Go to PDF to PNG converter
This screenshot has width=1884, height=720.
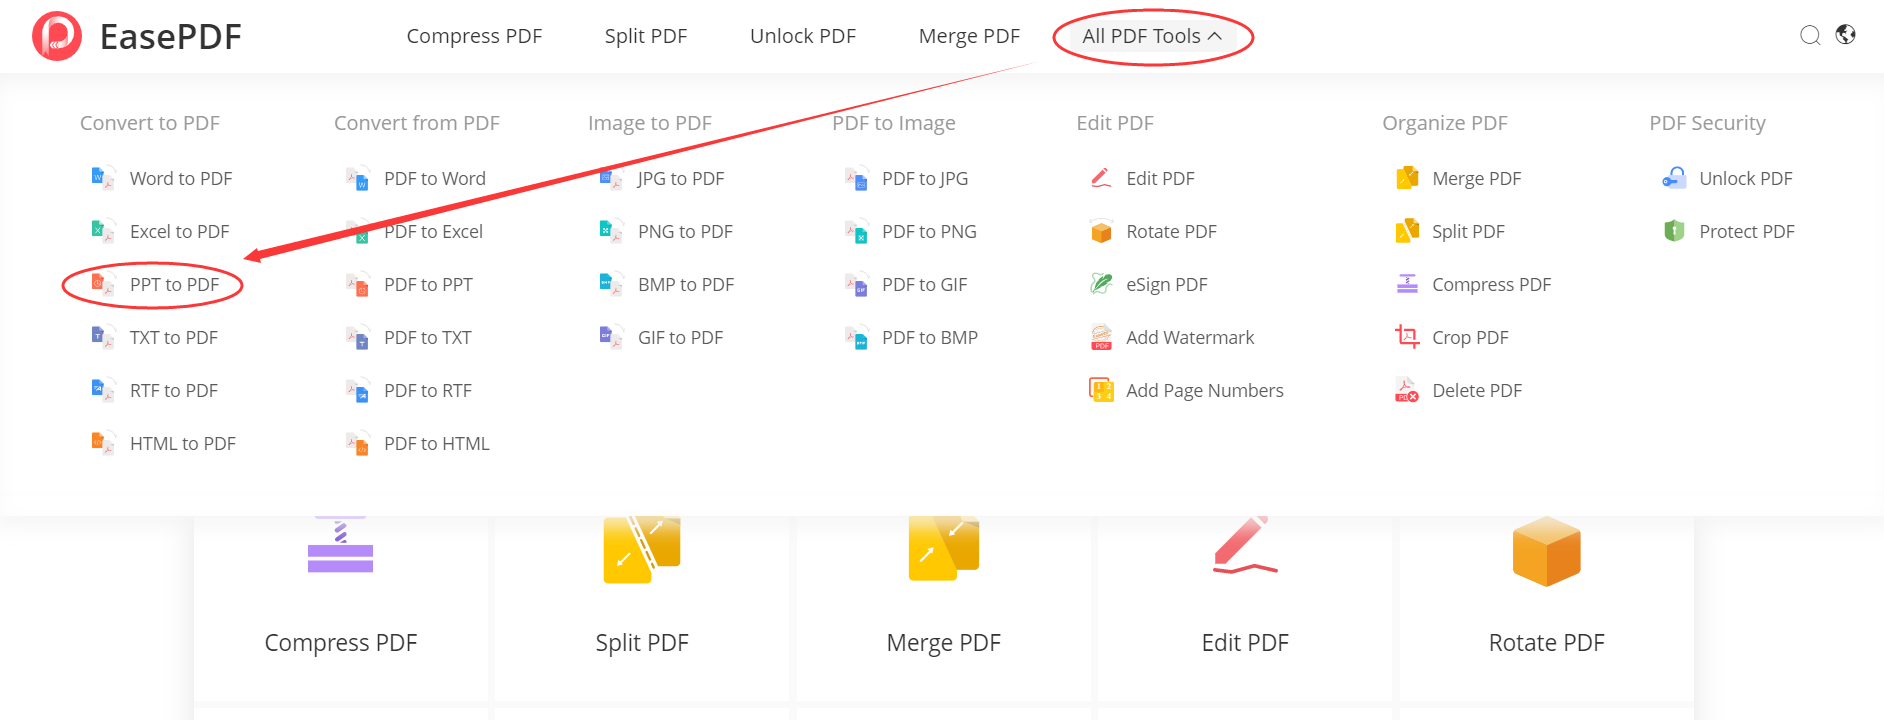pyautogui.click(x=929, y=232)
